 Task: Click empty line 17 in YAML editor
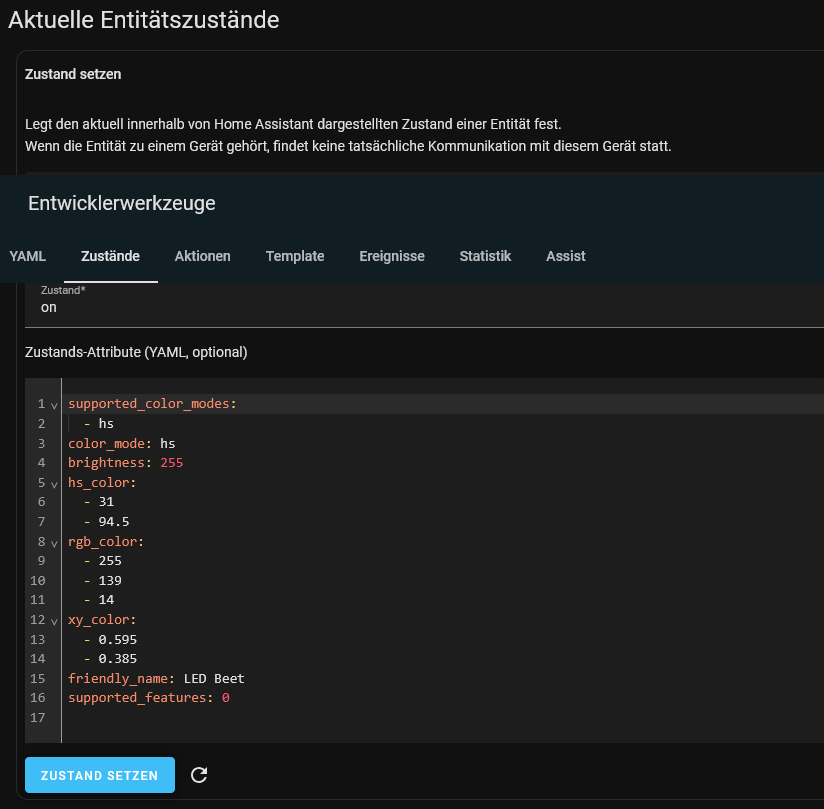pyautogui.click(x=441, y=718)
